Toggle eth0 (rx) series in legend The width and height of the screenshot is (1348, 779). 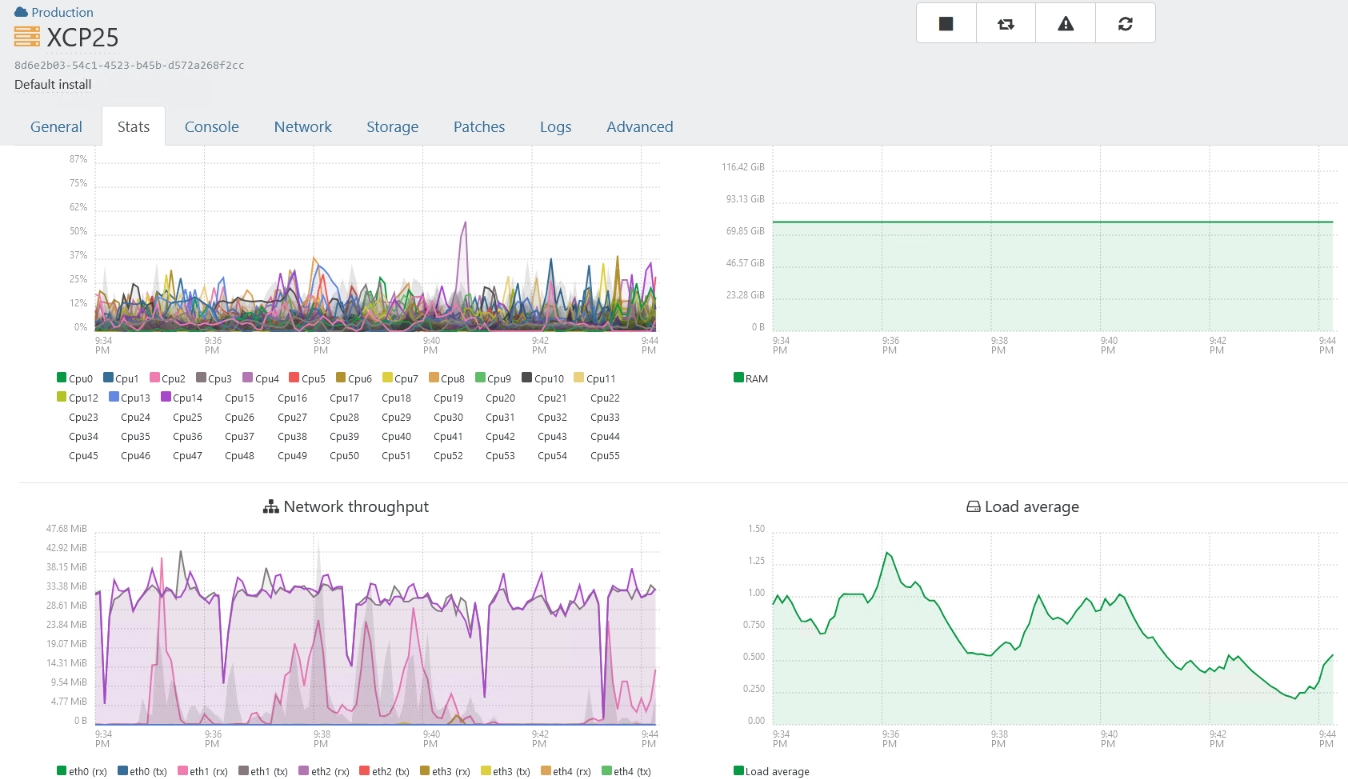(82, 771)
